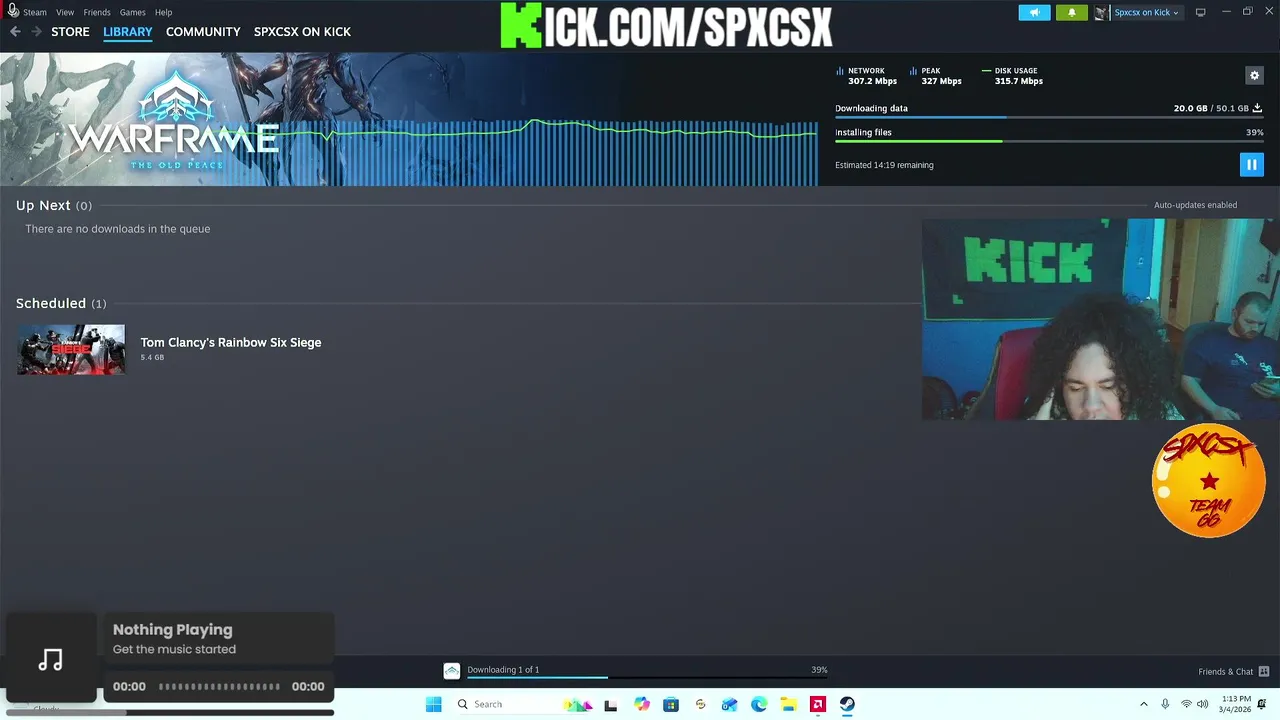Open File Explorer from the taskbar

(x=788, y=704)
